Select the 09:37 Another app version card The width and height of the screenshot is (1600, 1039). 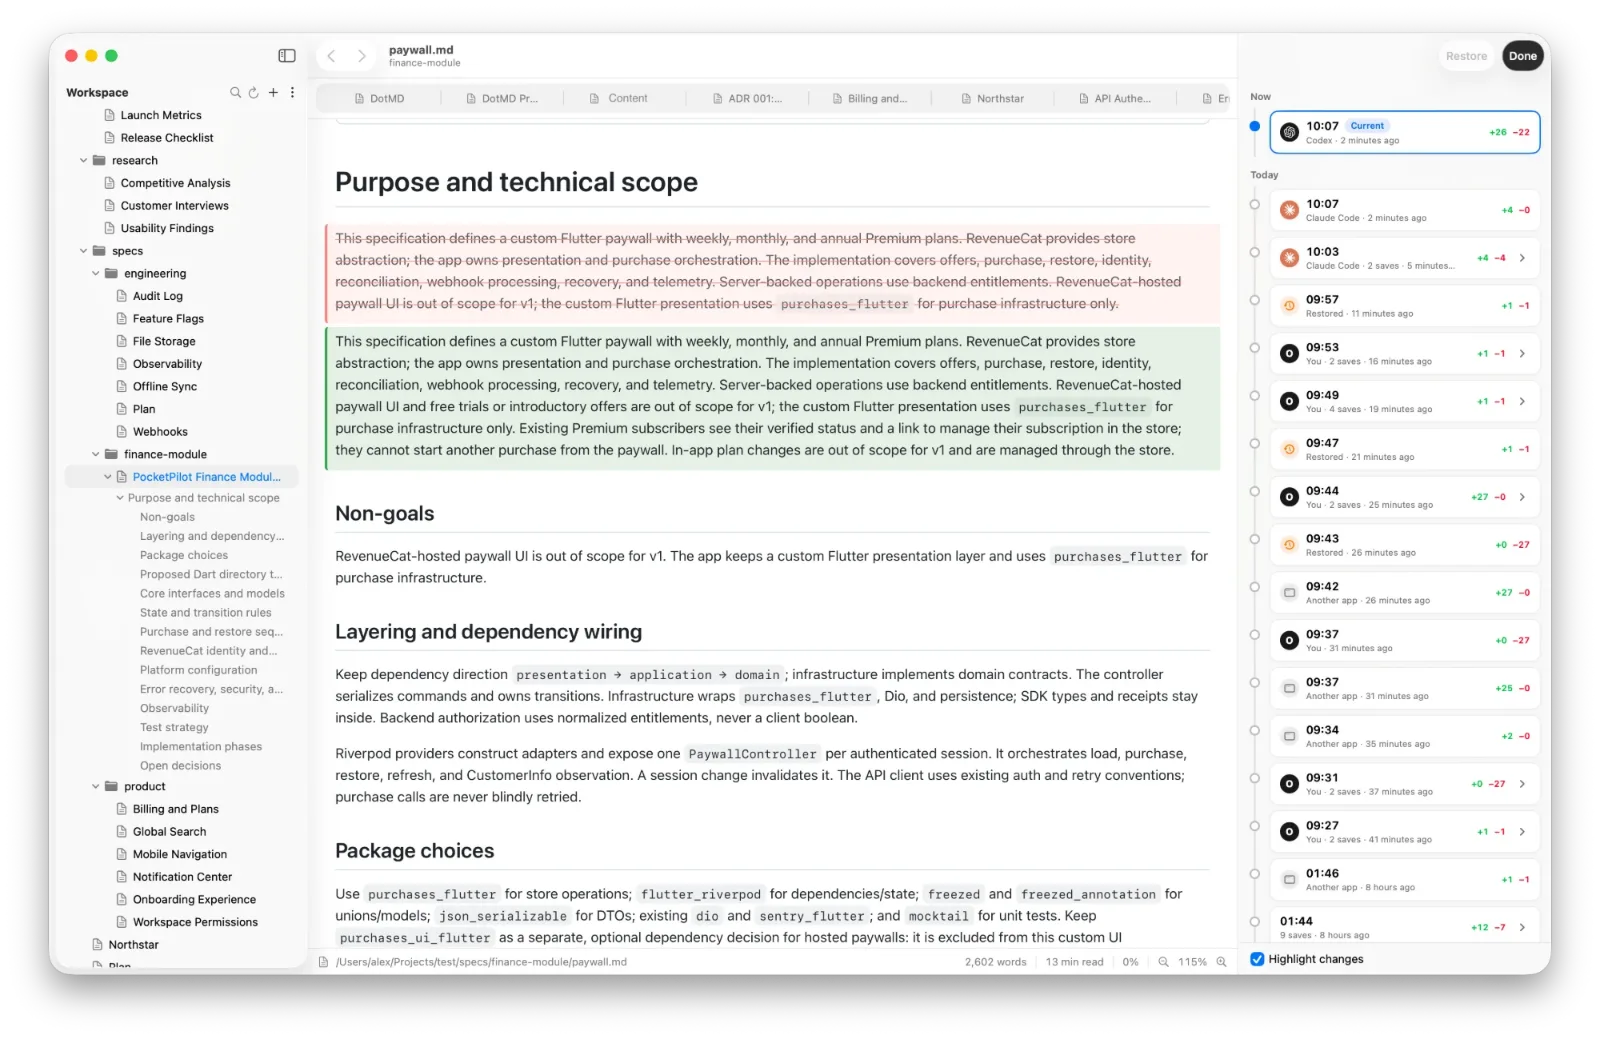click(1404, 688)
